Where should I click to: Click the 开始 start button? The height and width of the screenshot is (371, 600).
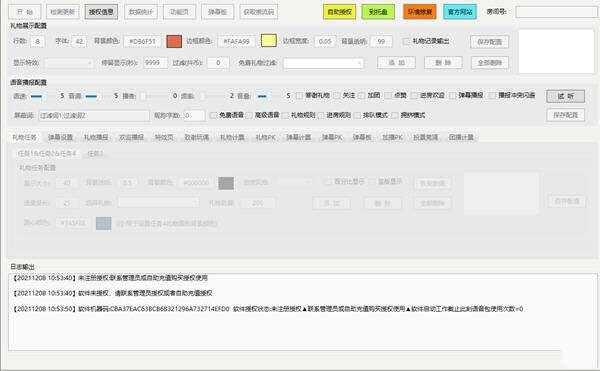[x=24, y=12]
